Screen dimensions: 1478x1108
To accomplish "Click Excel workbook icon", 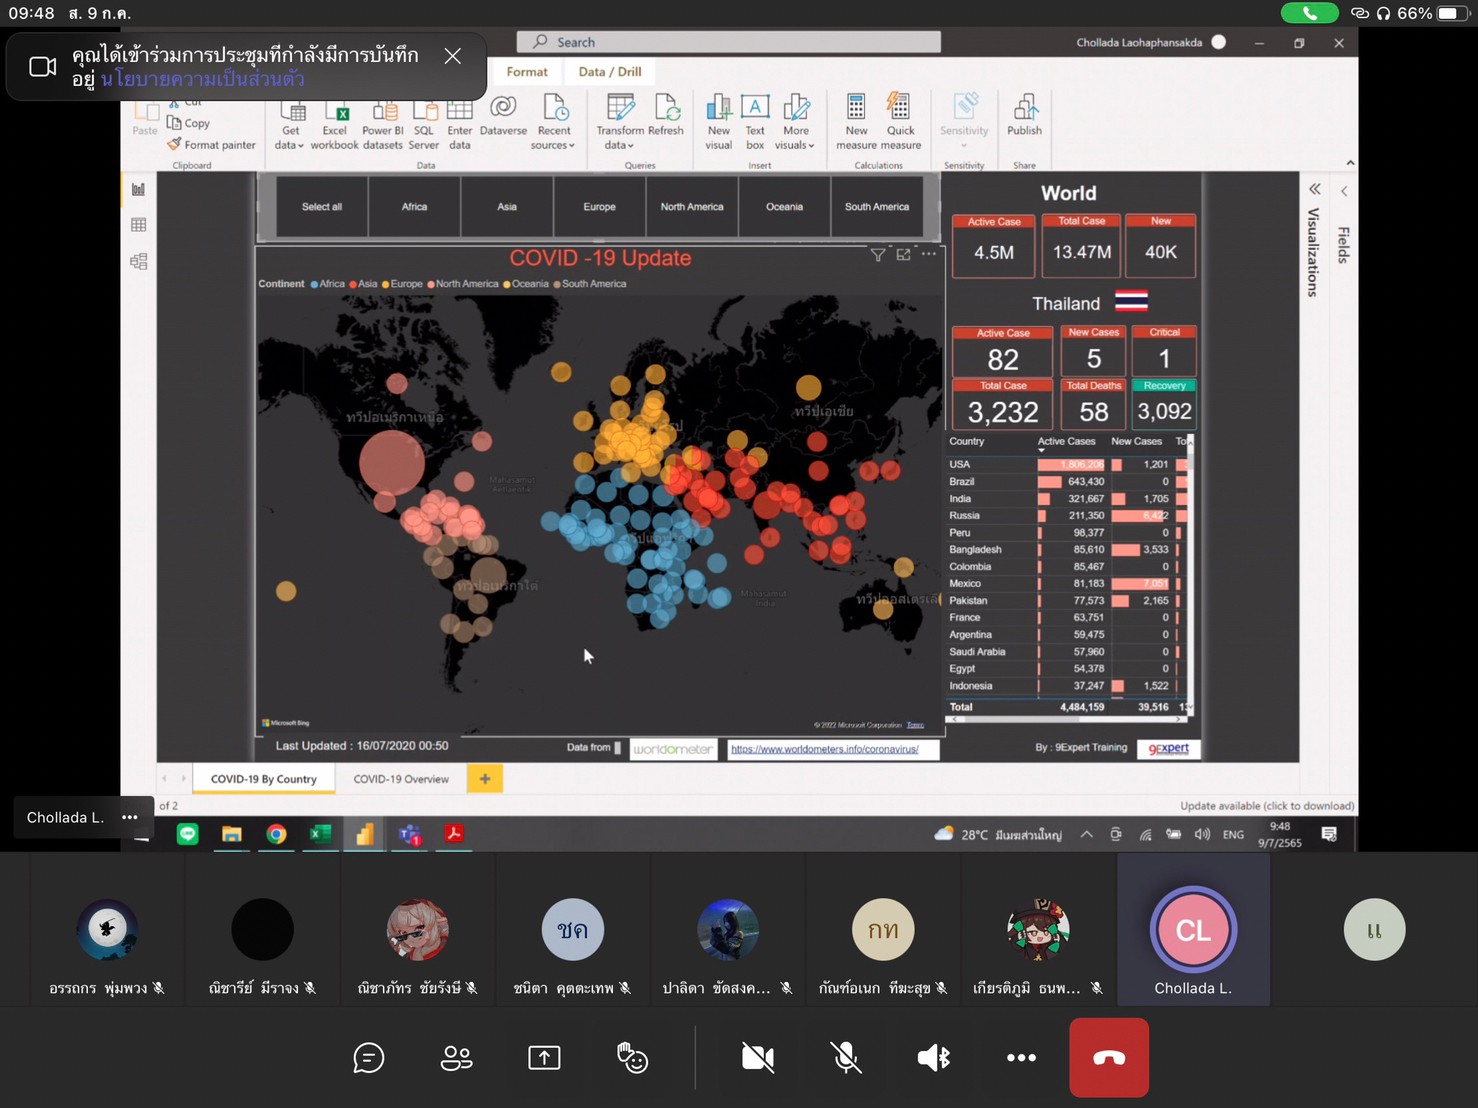I will (x=334, y=124).
